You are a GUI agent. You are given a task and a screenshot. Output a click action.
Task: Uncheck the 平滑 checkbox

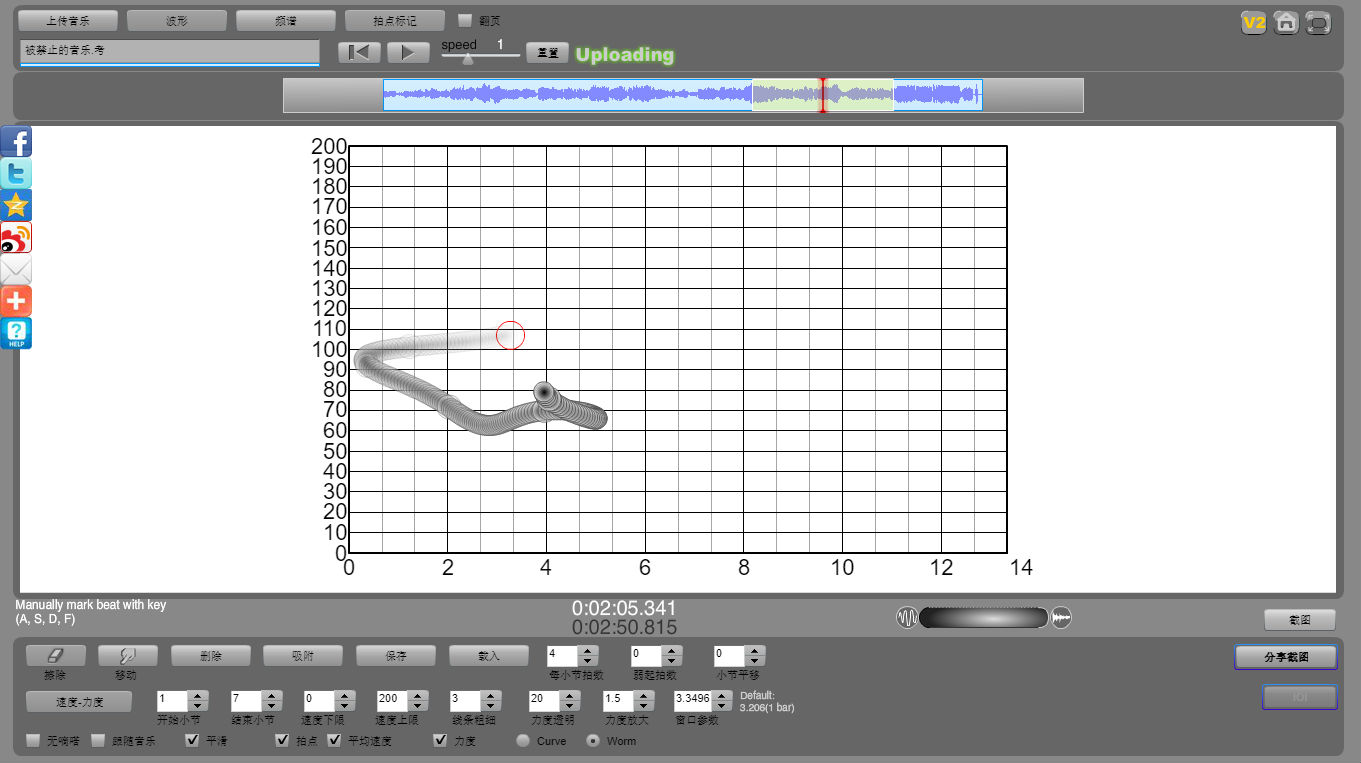coord(193,741)
